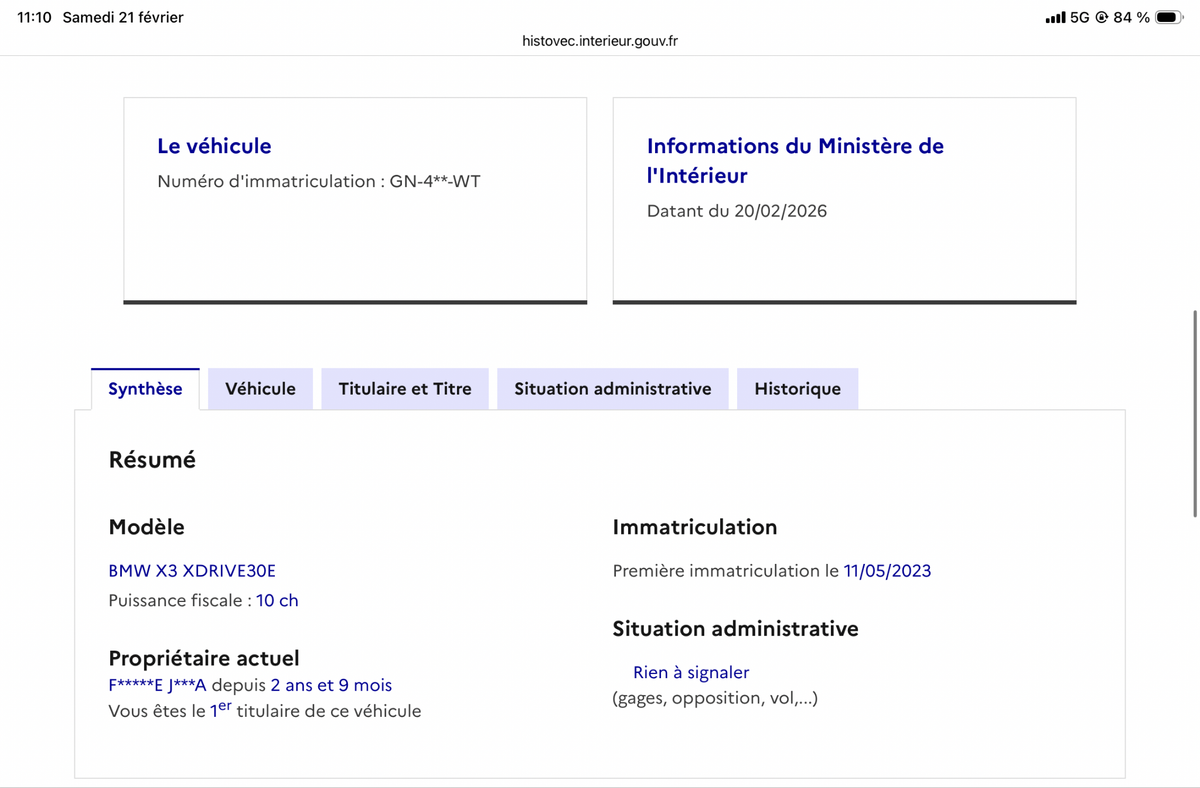Tap the 10 ch fiscal power value
Screen dimensions: 1200x788
277,601
